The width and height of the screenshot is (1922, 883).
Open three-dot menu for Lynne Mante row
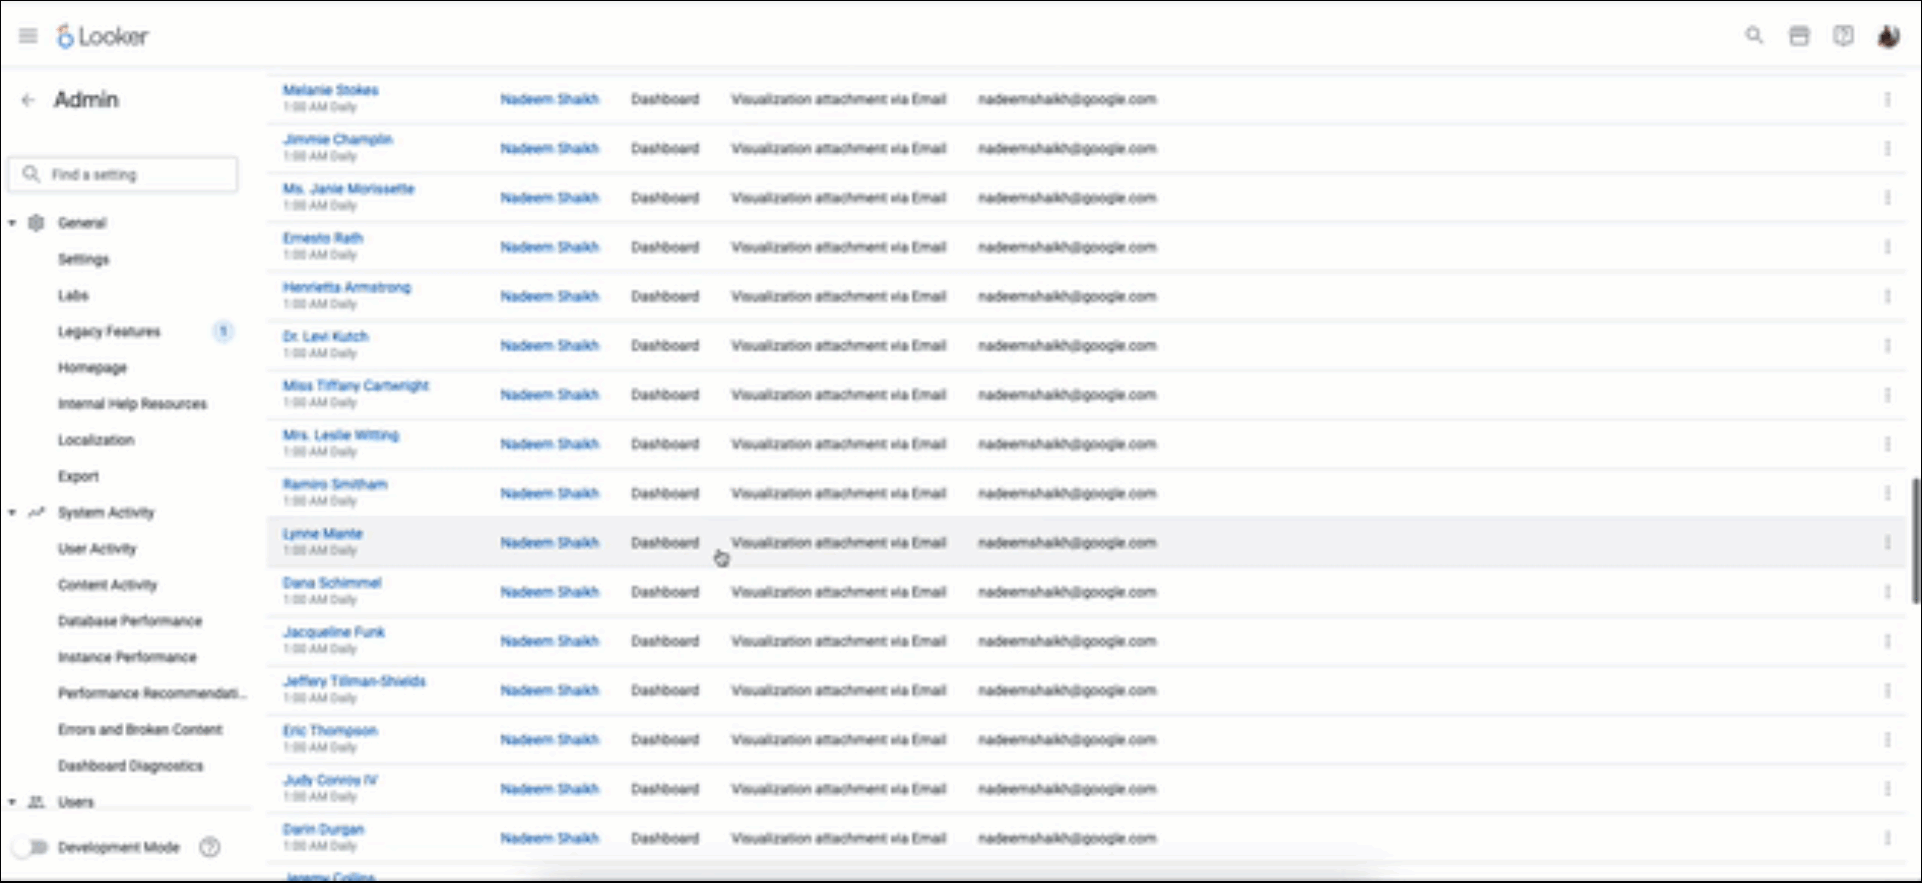pos(1887,542)
